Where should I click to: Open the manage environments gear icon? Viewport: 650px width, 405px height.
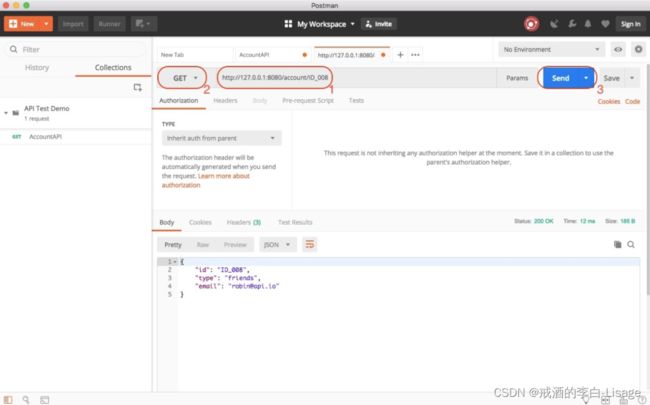638,49
